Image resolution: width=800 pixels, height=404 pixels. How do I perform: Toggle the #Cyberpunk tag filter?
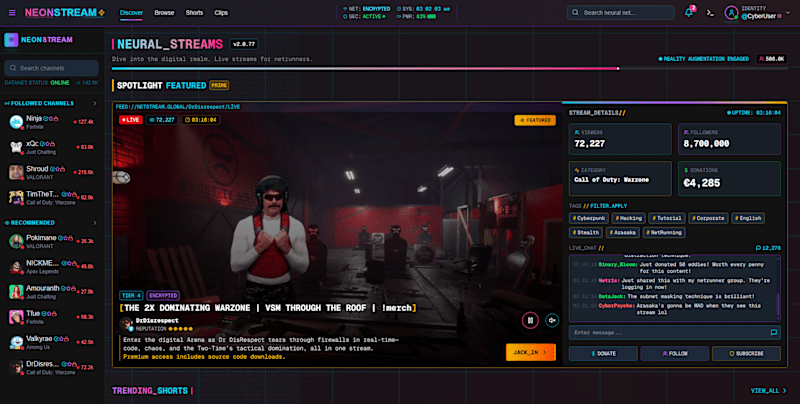[589, 218]
